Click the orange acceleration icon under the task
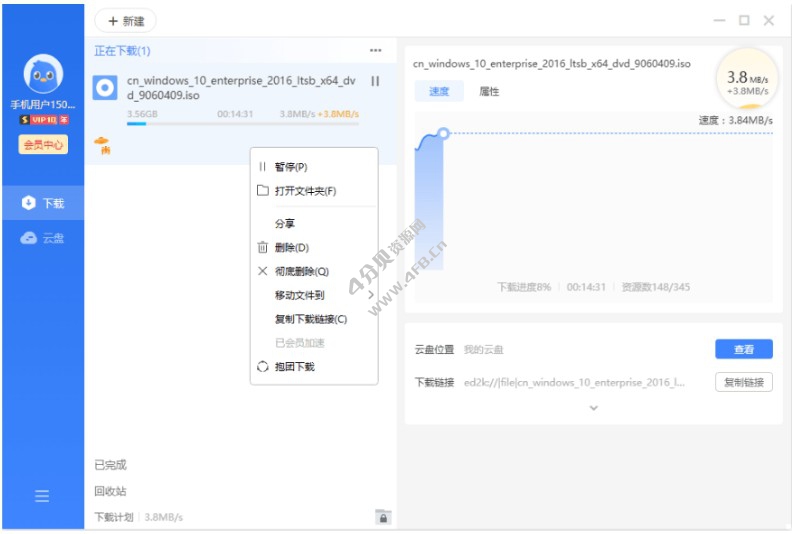 pyautogui.click(x=102, y=145)
